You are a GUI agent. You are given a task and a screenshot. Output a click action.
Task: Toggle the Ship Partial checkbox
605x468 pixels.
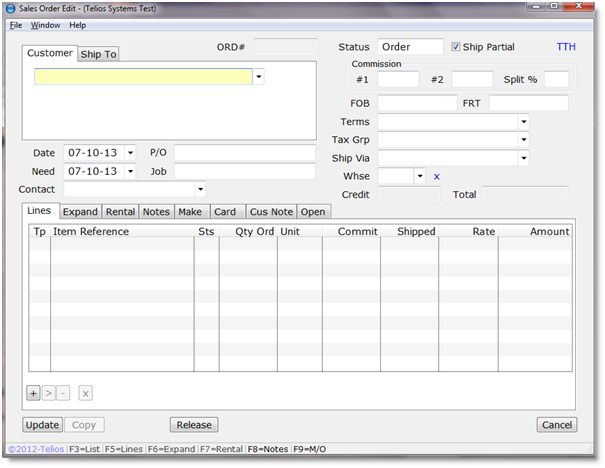pos(456,47)
